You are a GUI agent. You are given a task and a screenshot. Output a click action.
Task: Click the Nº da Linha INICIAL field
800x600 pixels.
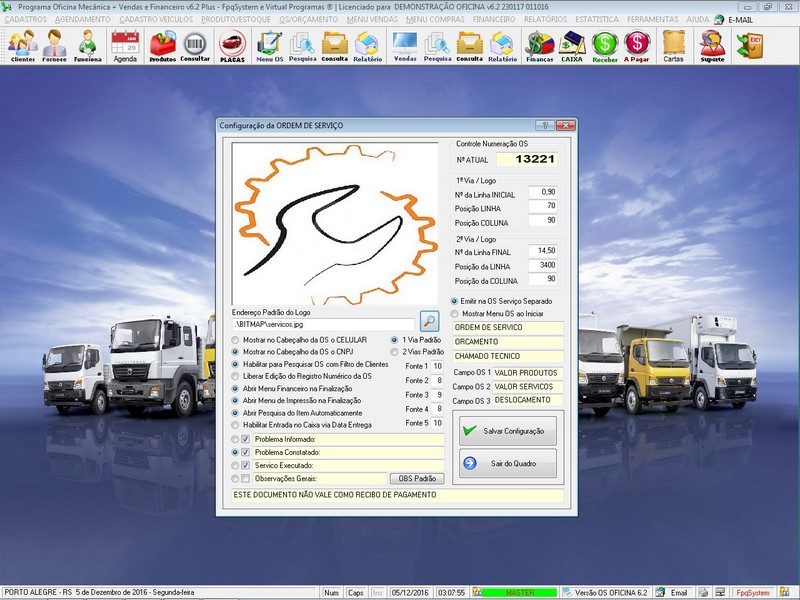542,192
